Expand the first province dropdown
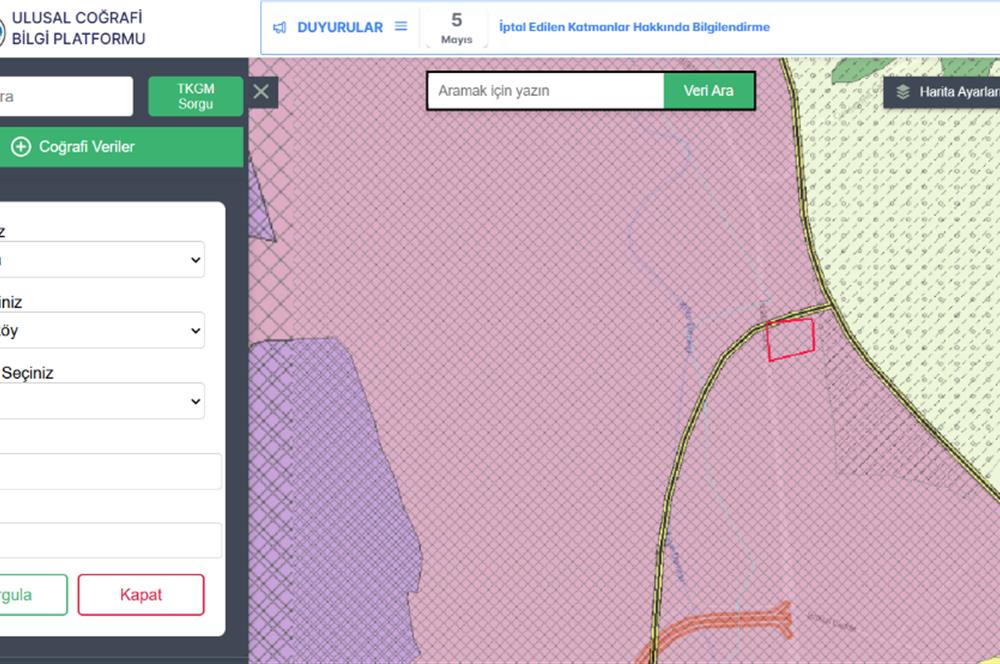 pyautogui.click(x=102, y=260)
